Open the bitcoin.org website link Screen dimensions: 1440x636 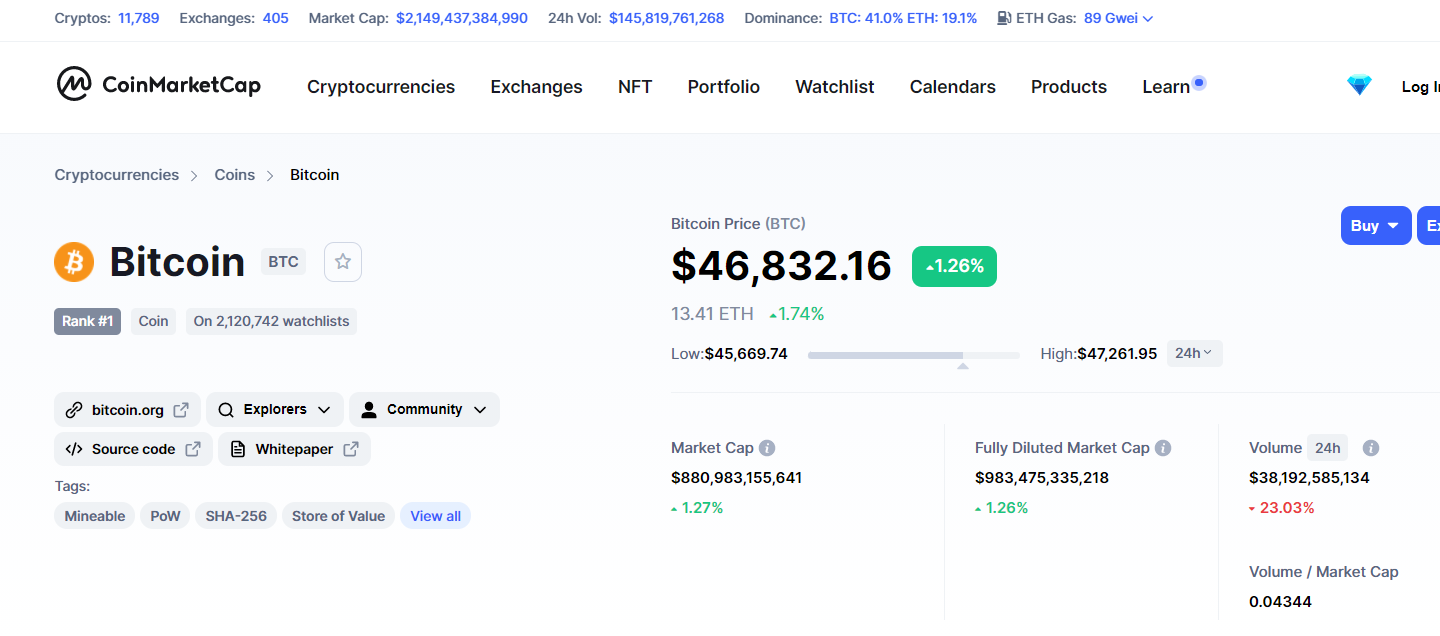pos(127,410)
